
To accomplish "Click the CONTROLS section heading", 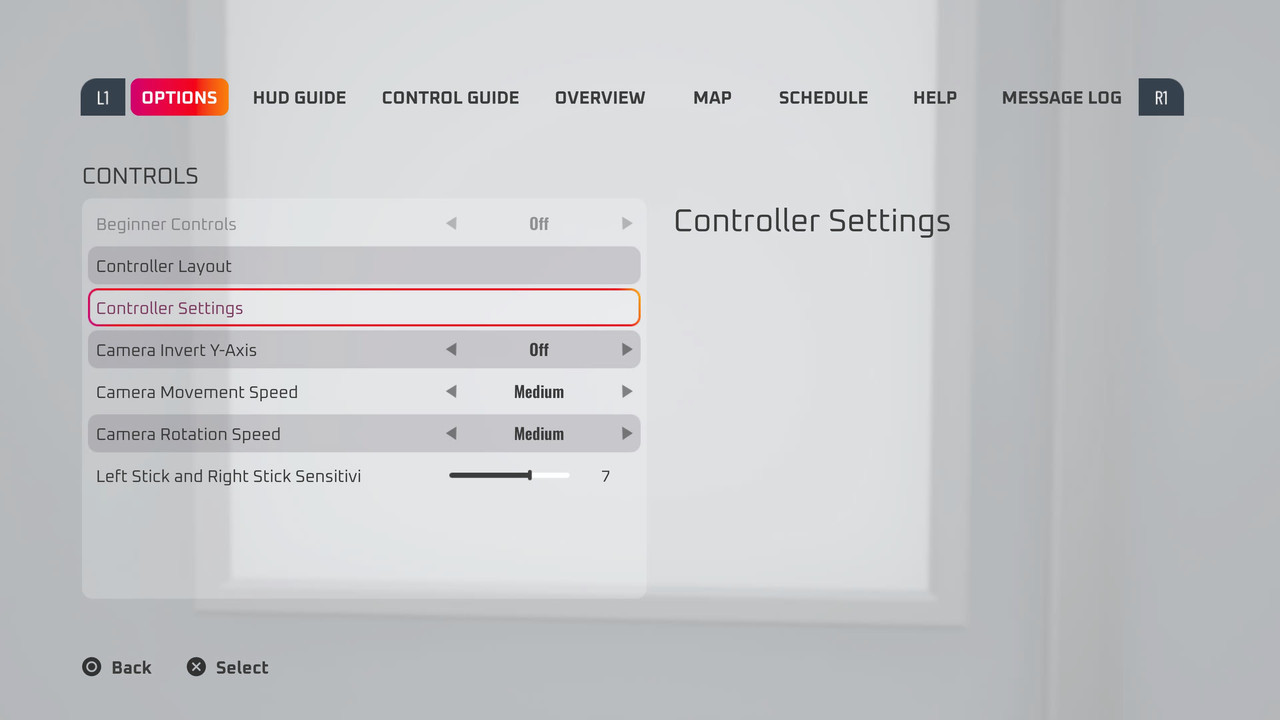I will coord(140,176).
